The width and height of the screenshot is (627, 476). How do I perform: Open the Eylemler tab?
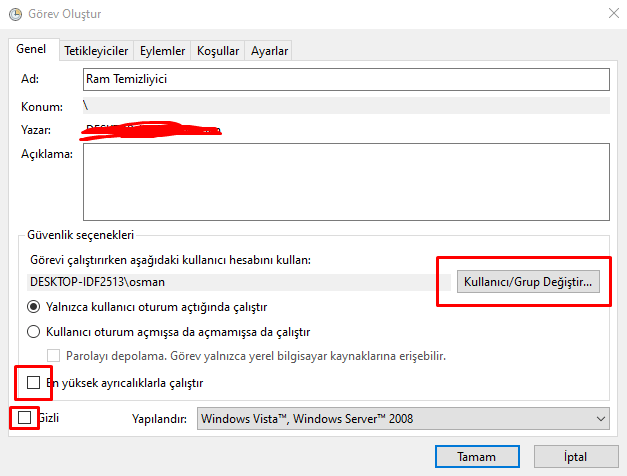tap(162, 51)
